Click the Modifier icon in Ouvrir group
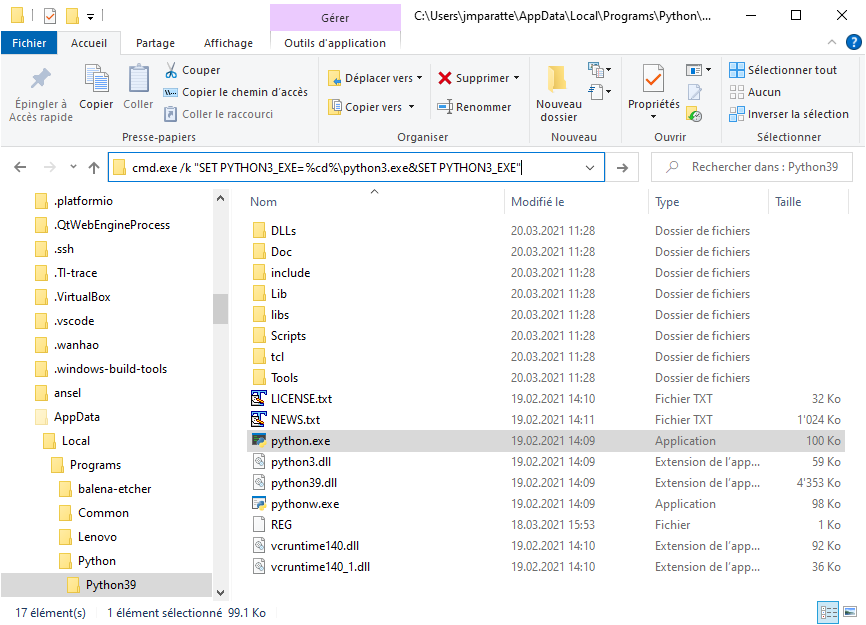Image resolution: width=866 pixels, height=625 pixels. pyautogui.click(x=694, y=92)
